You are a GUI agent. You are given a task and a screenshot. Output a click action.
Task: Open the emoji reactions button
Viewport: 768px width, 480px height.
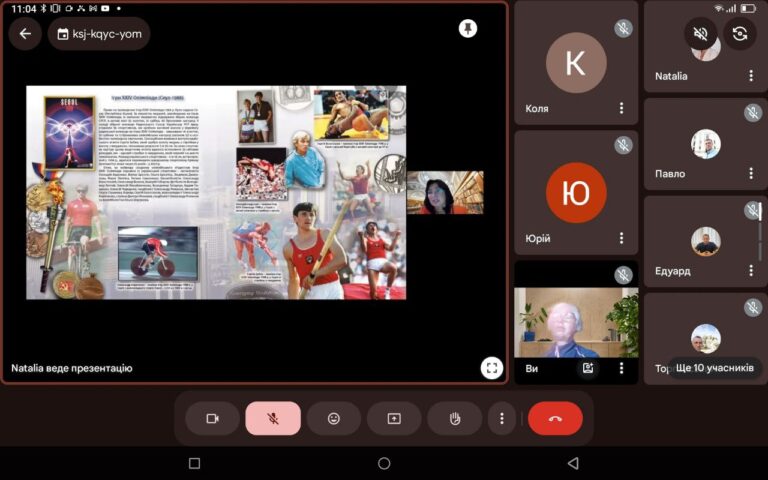(x=334, y=419)
